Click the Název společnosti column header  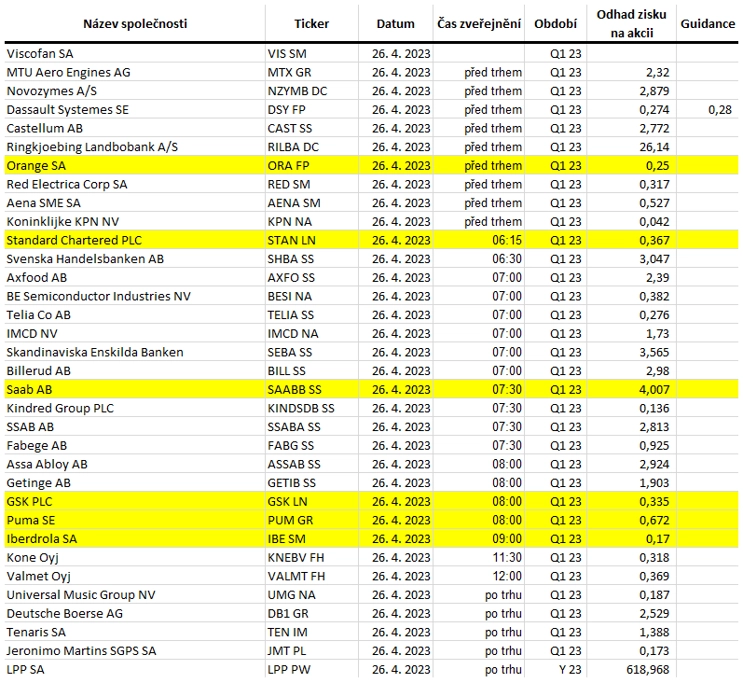pos(135,24)
